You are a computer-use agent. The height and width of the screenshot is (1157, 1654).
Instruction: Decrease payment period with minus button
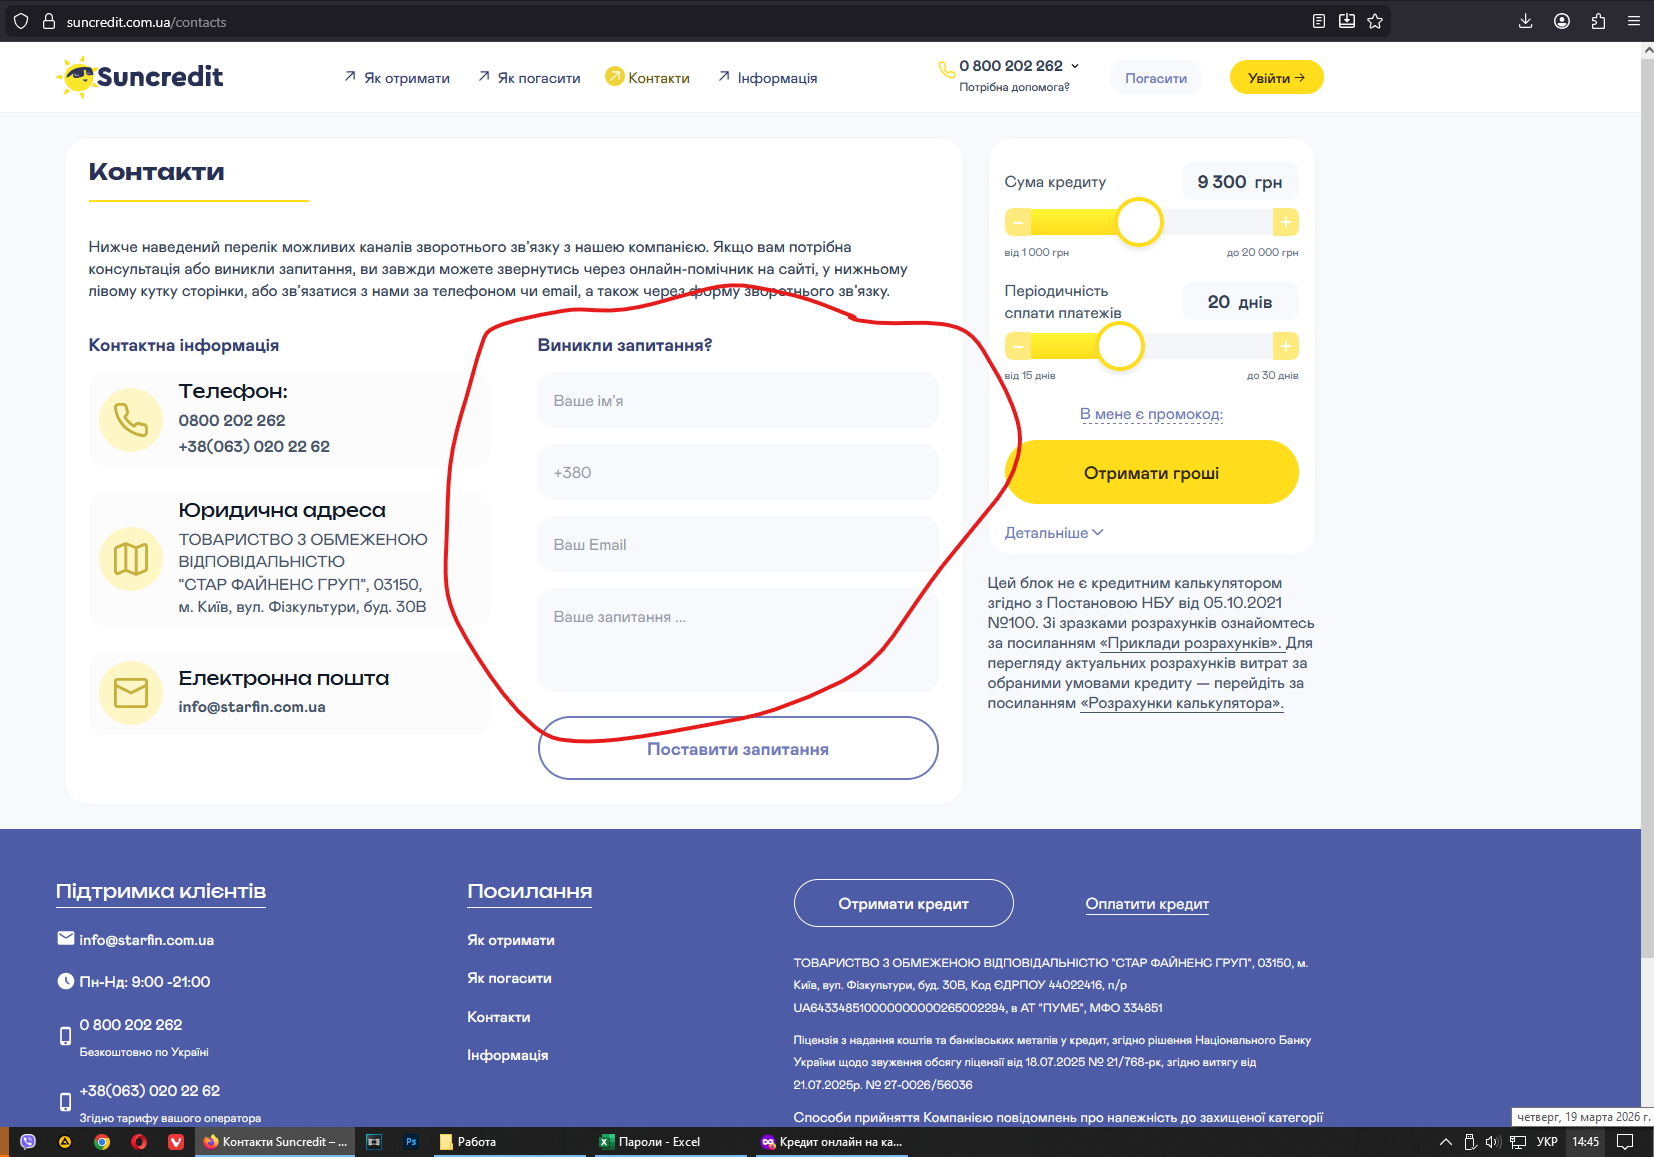coord(1018,346)
